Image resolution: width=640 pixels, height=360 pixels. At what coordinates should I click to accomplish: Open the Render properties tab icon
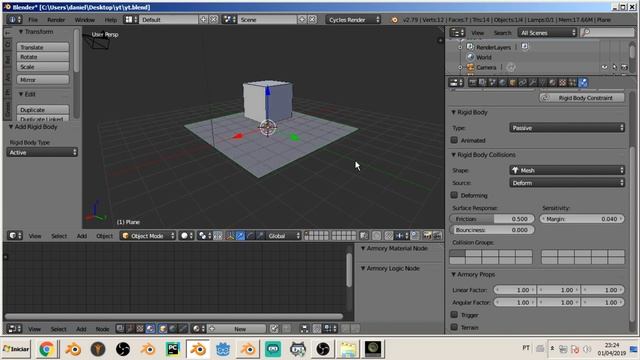pyautogui.click(x=472, y=82)
